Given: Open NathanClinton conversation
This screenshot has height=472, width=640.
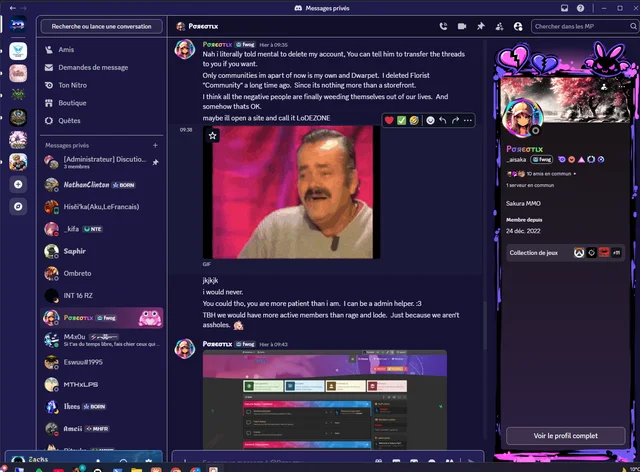Looking at the screenshot, I should tap(101, 185).
